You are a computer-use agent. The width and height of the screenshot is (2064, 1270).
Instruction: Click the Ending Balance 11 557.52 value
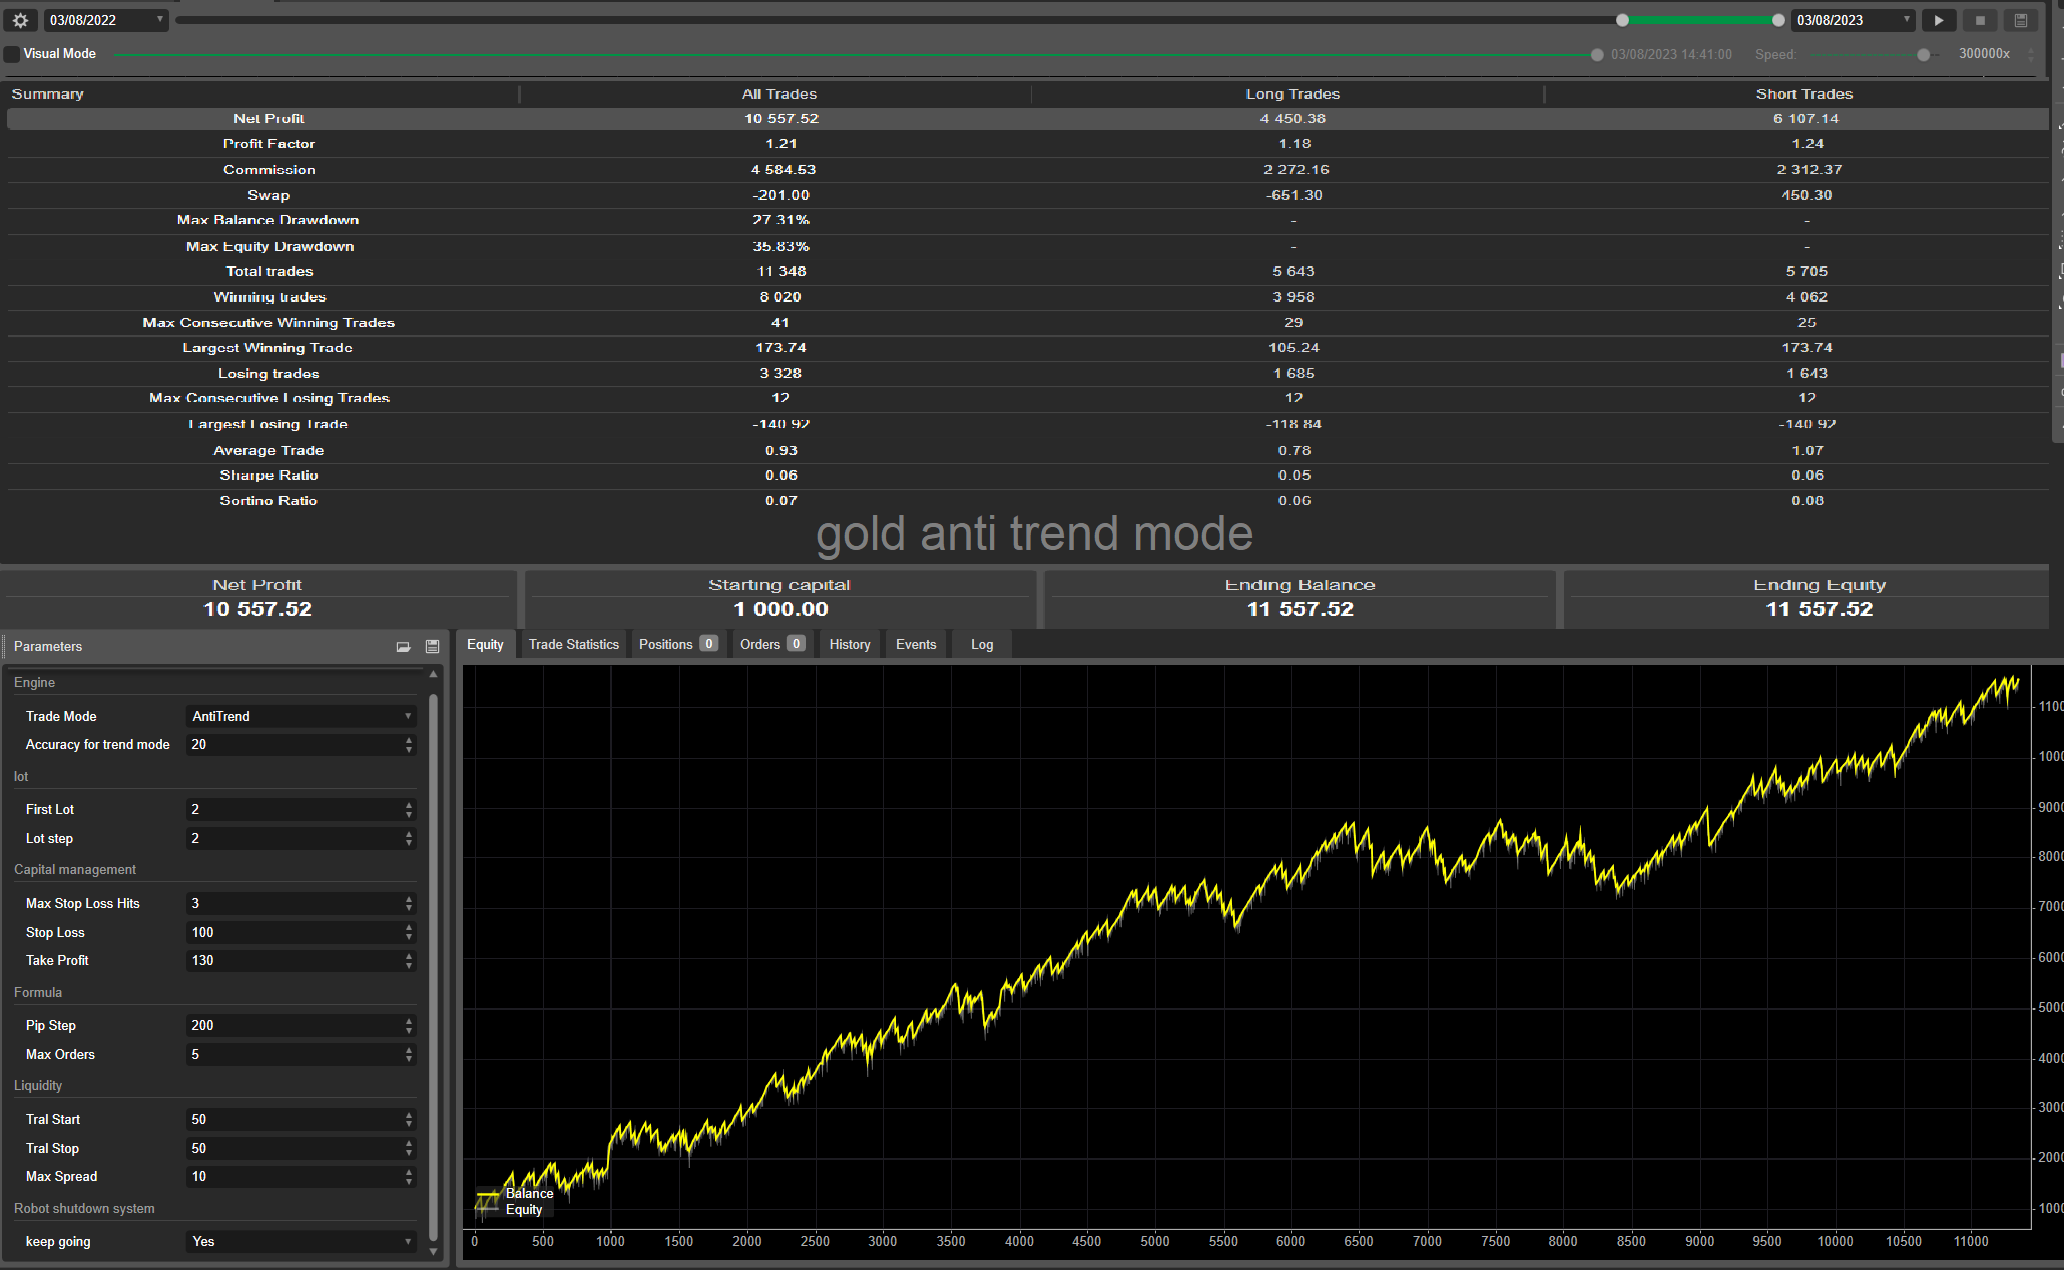tap(1300, 609)
